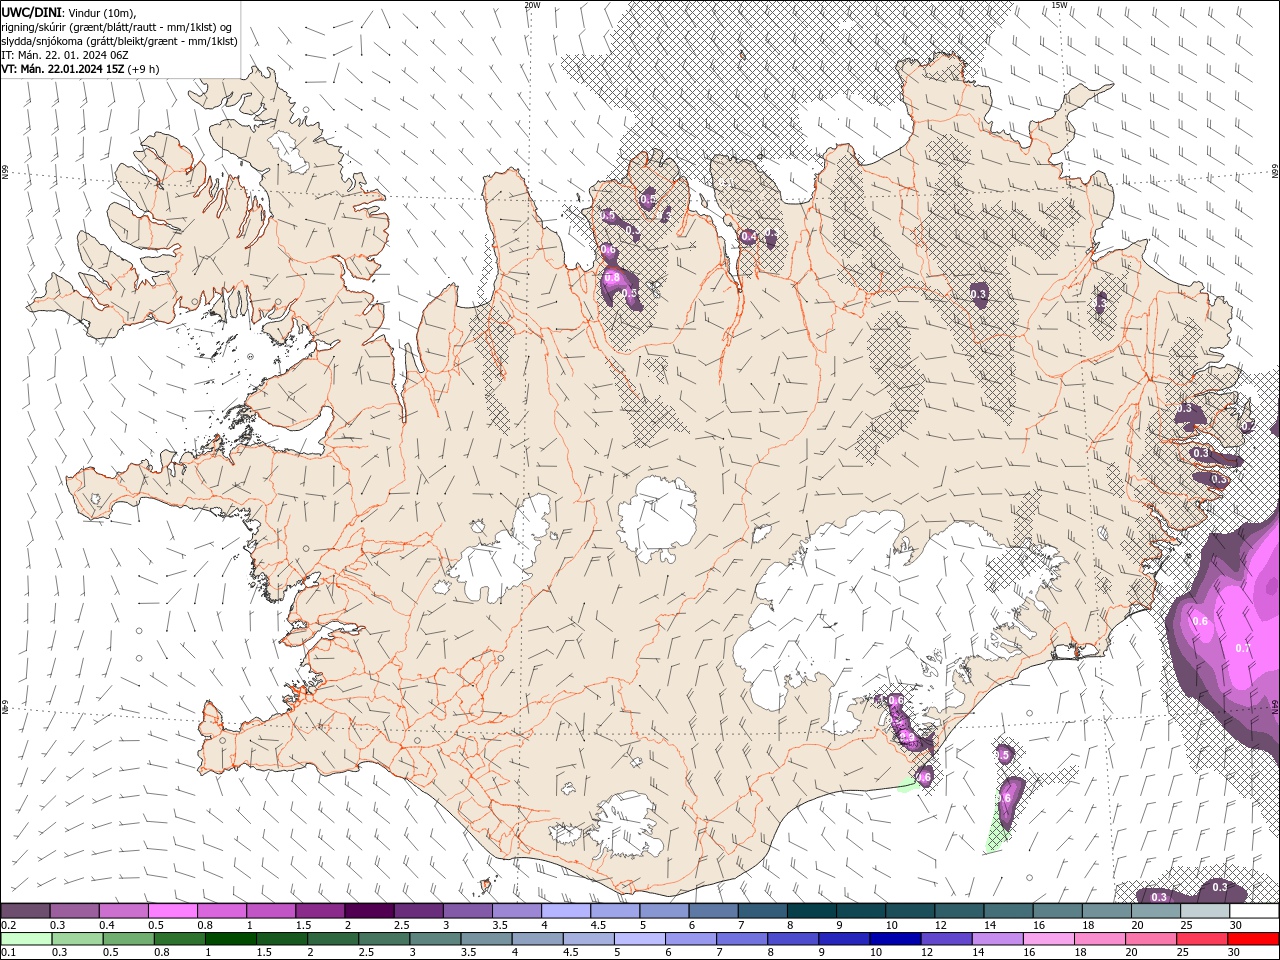Click the 0.3 snow patch label in the northeast interior
The image size is (1280, 960).
979,294
